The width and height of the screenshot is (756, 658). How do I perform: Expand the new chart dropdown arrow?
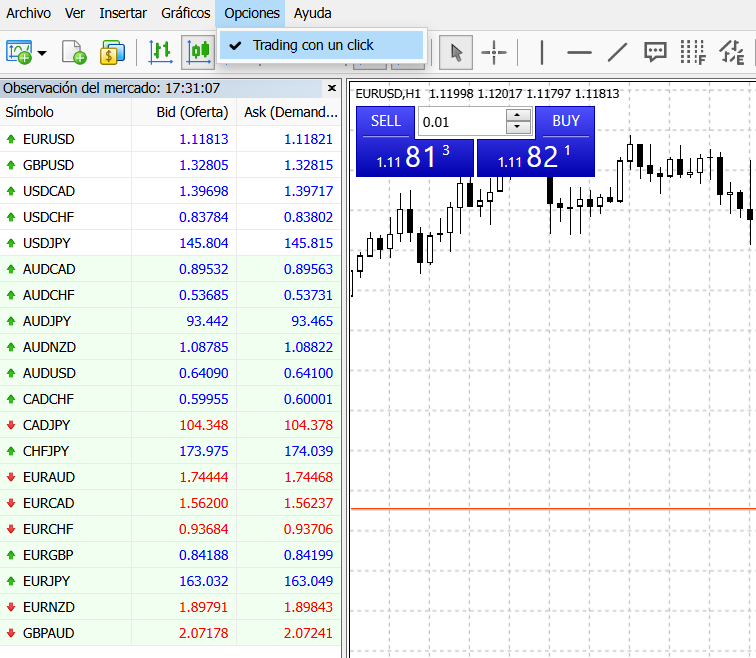click(x=42, y=53)
